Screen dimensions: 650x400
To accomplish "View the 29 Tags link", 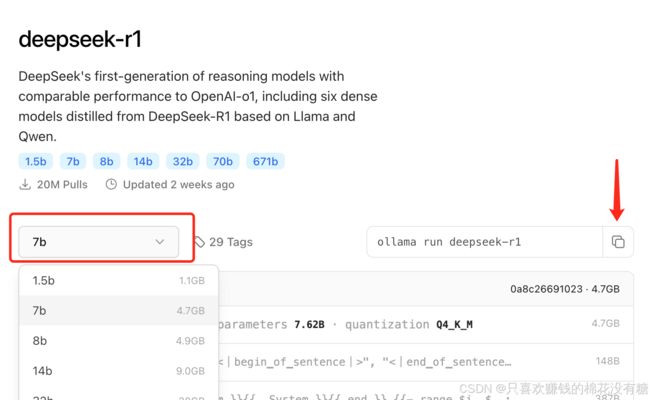I will coord(230,242).
